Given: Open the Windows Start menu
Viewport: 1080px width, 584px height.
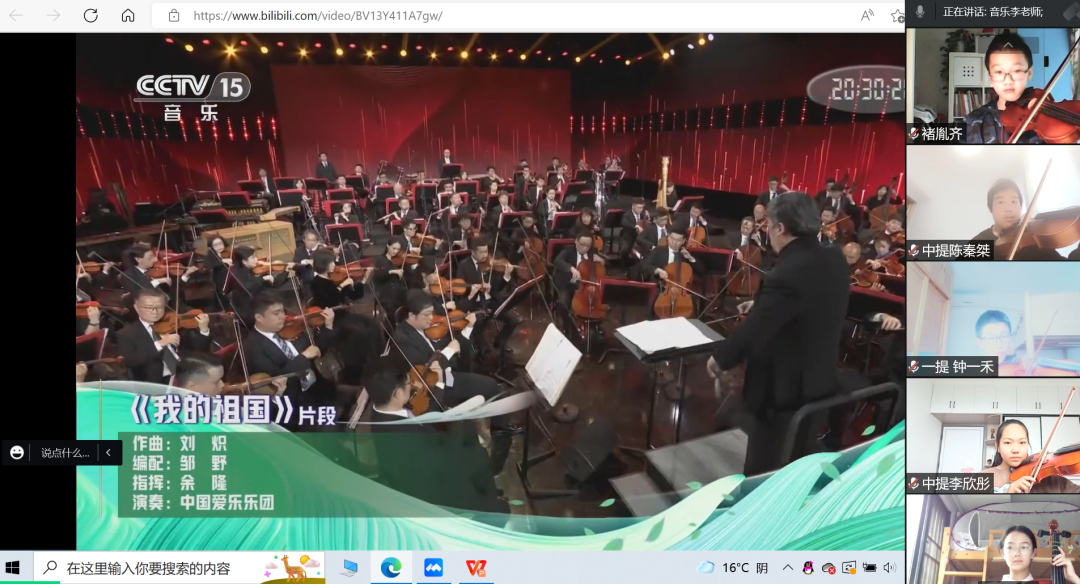Looking at the screenshot, I should [14, 568].
